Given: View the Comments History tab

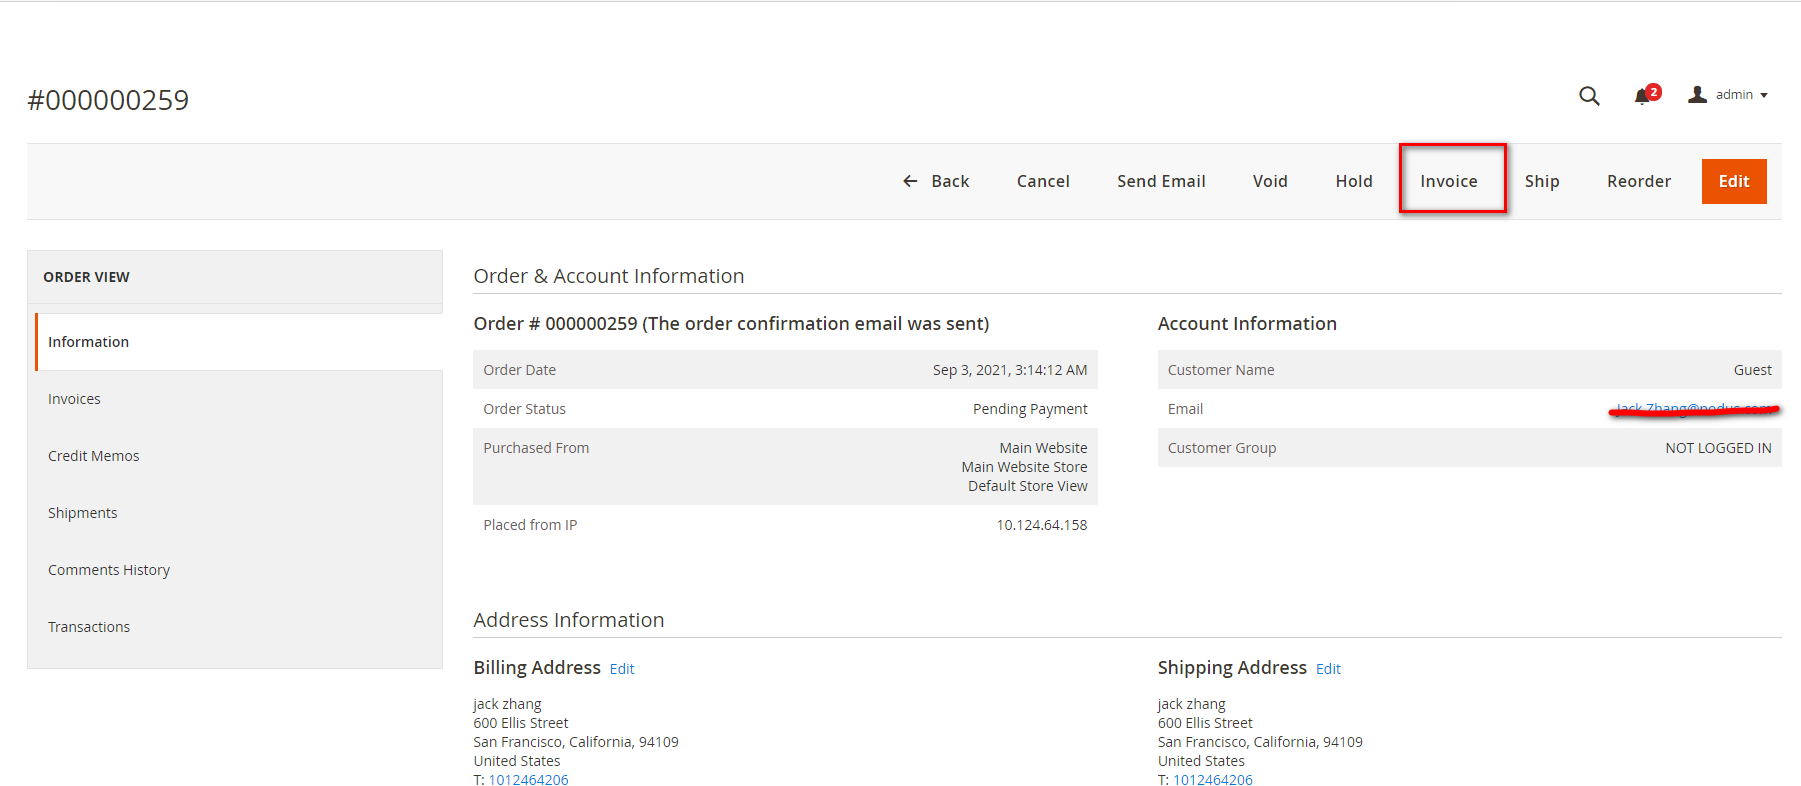Looking at the screenshot, I should [109, 570].
